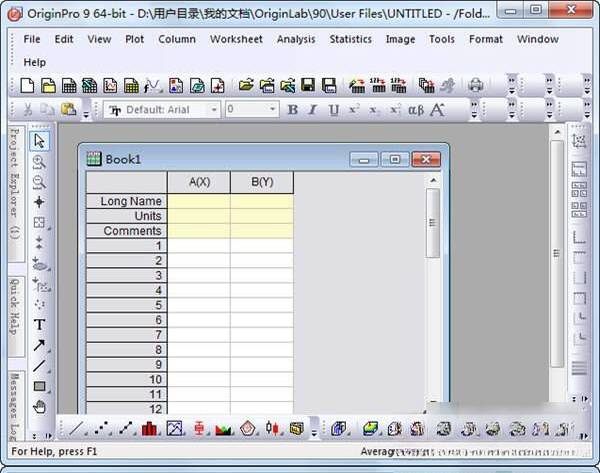This screenshot has height=473, width=600.
Task: Click the Book1 scroll up arrow
Action: (x=433, y=180)
